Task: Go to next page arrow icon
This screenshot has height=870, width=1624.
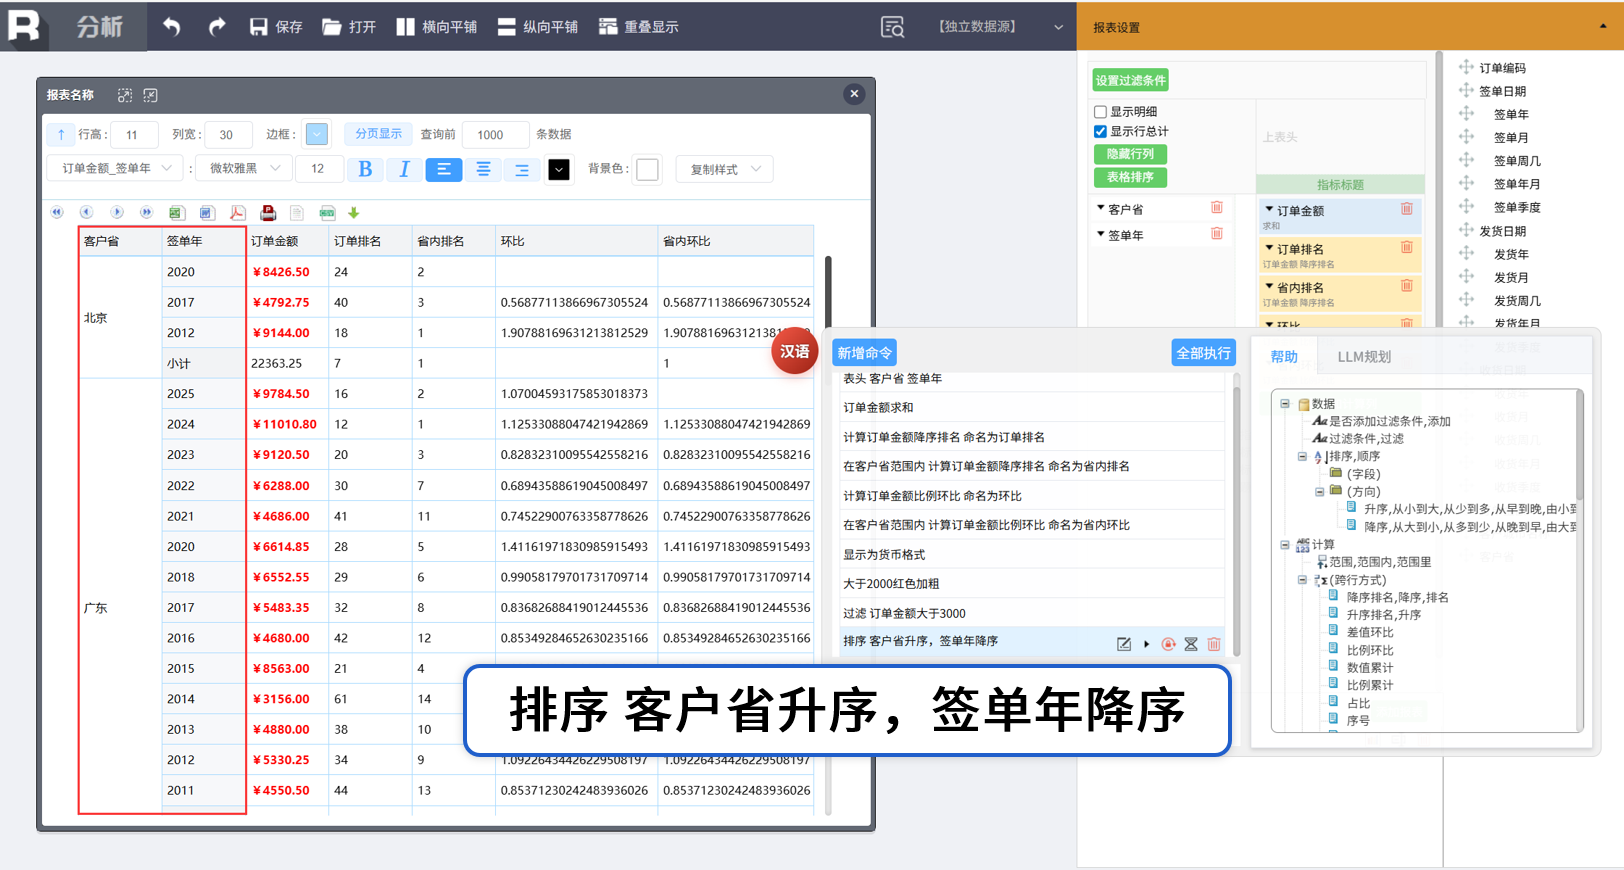Action: point(117,213)
